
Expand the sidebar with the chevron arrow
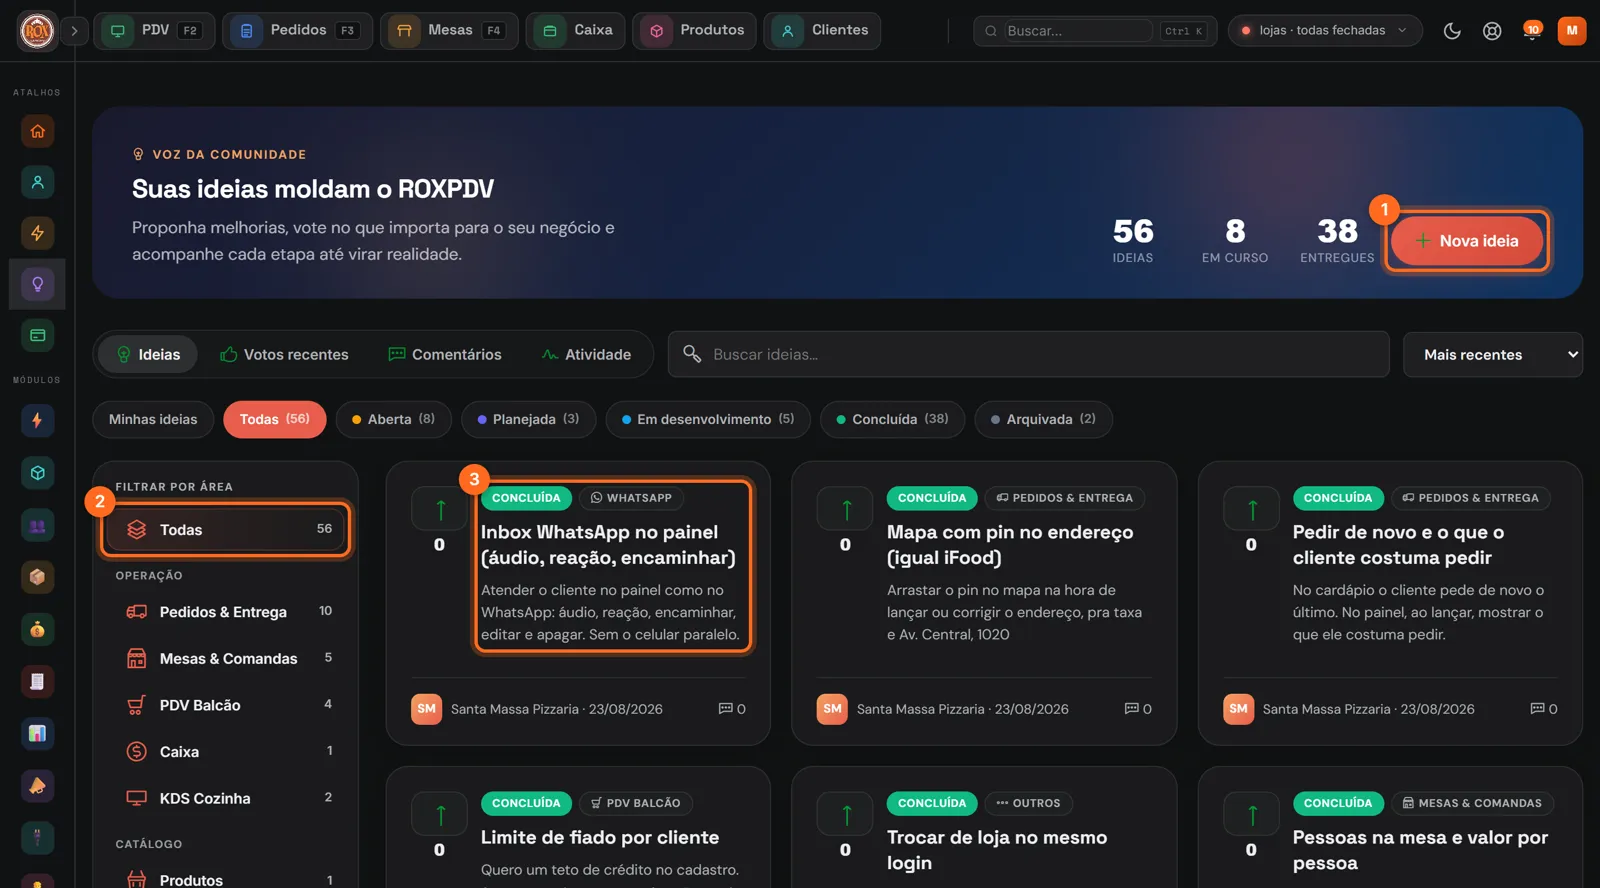click(x=74, y=31)
